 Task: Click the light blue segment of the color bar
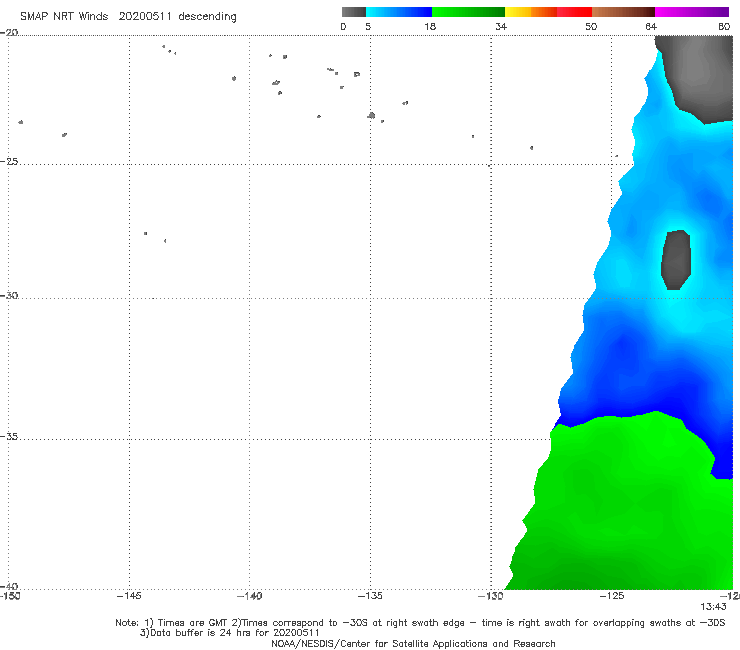[x=399, y=12]
